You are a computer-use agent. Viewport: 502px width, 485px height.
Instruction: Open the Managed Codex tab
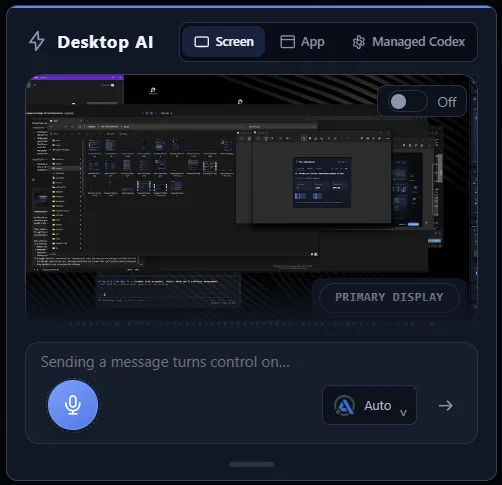coord(408,42)
